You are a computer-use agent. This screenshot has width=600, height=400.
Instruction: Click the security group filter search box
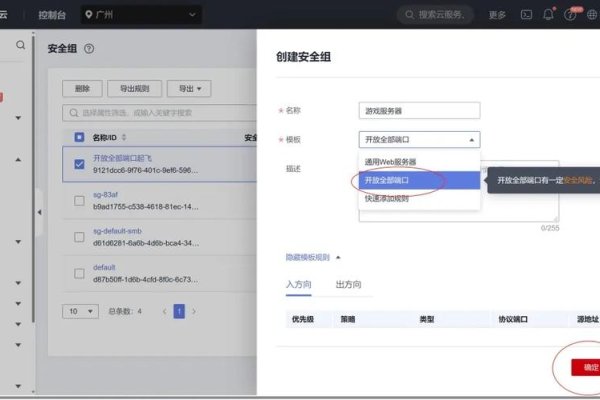click(x=159, y=113)
